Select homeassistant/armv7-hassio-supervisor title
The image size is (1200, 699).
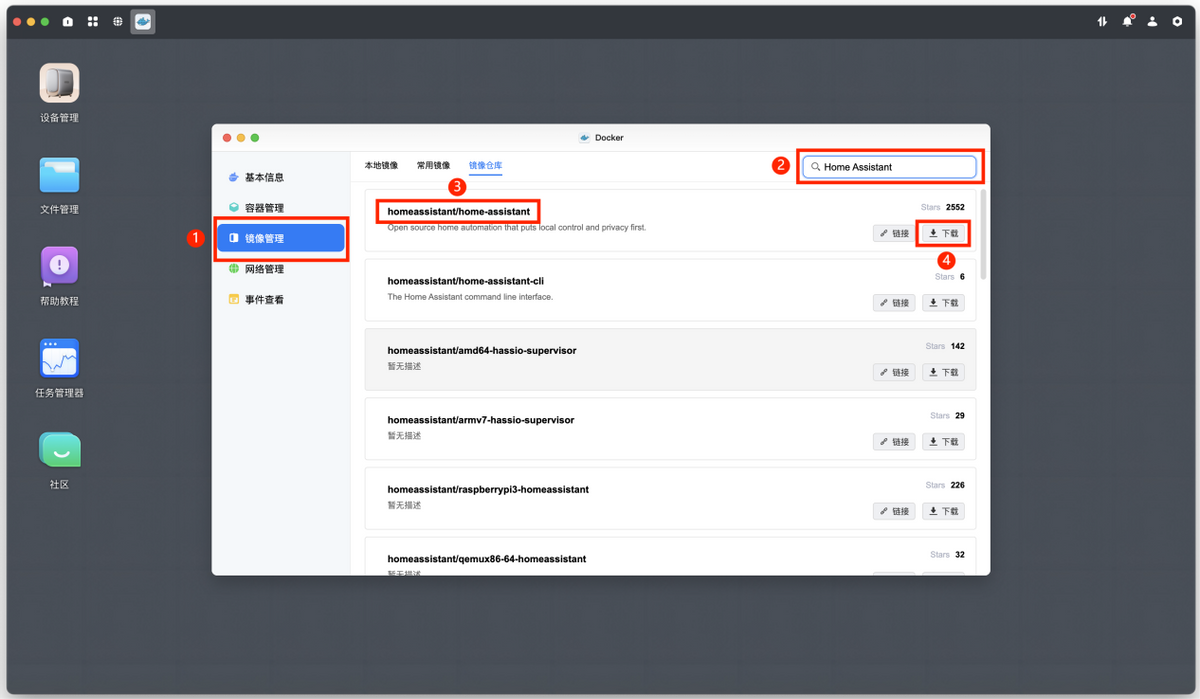point(480,420)
